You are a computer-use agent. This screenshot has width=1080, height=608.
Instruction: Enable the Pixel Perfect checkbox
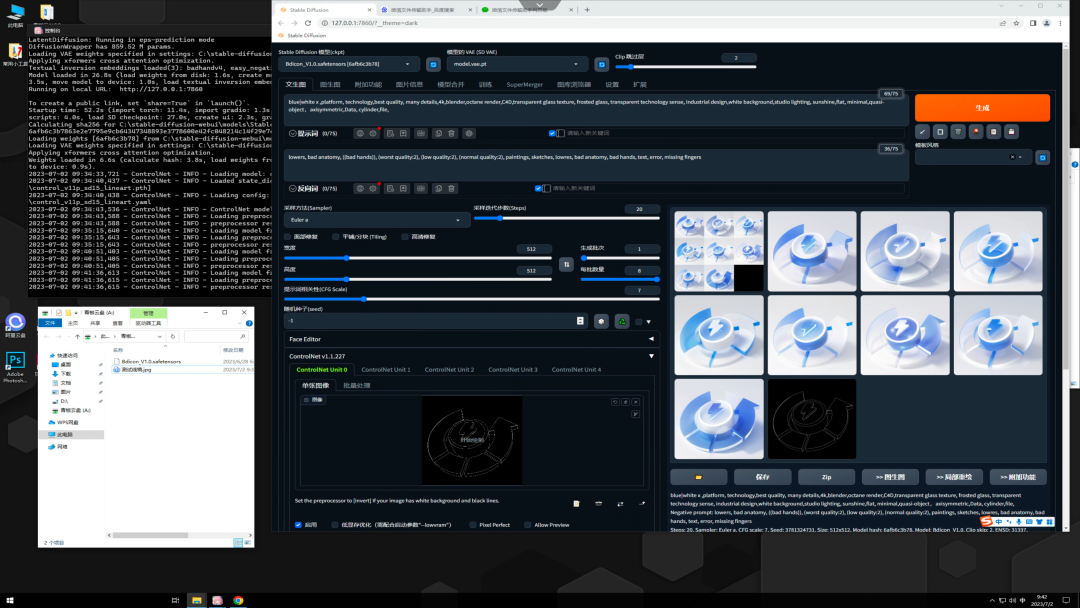[x=472, y=525]
